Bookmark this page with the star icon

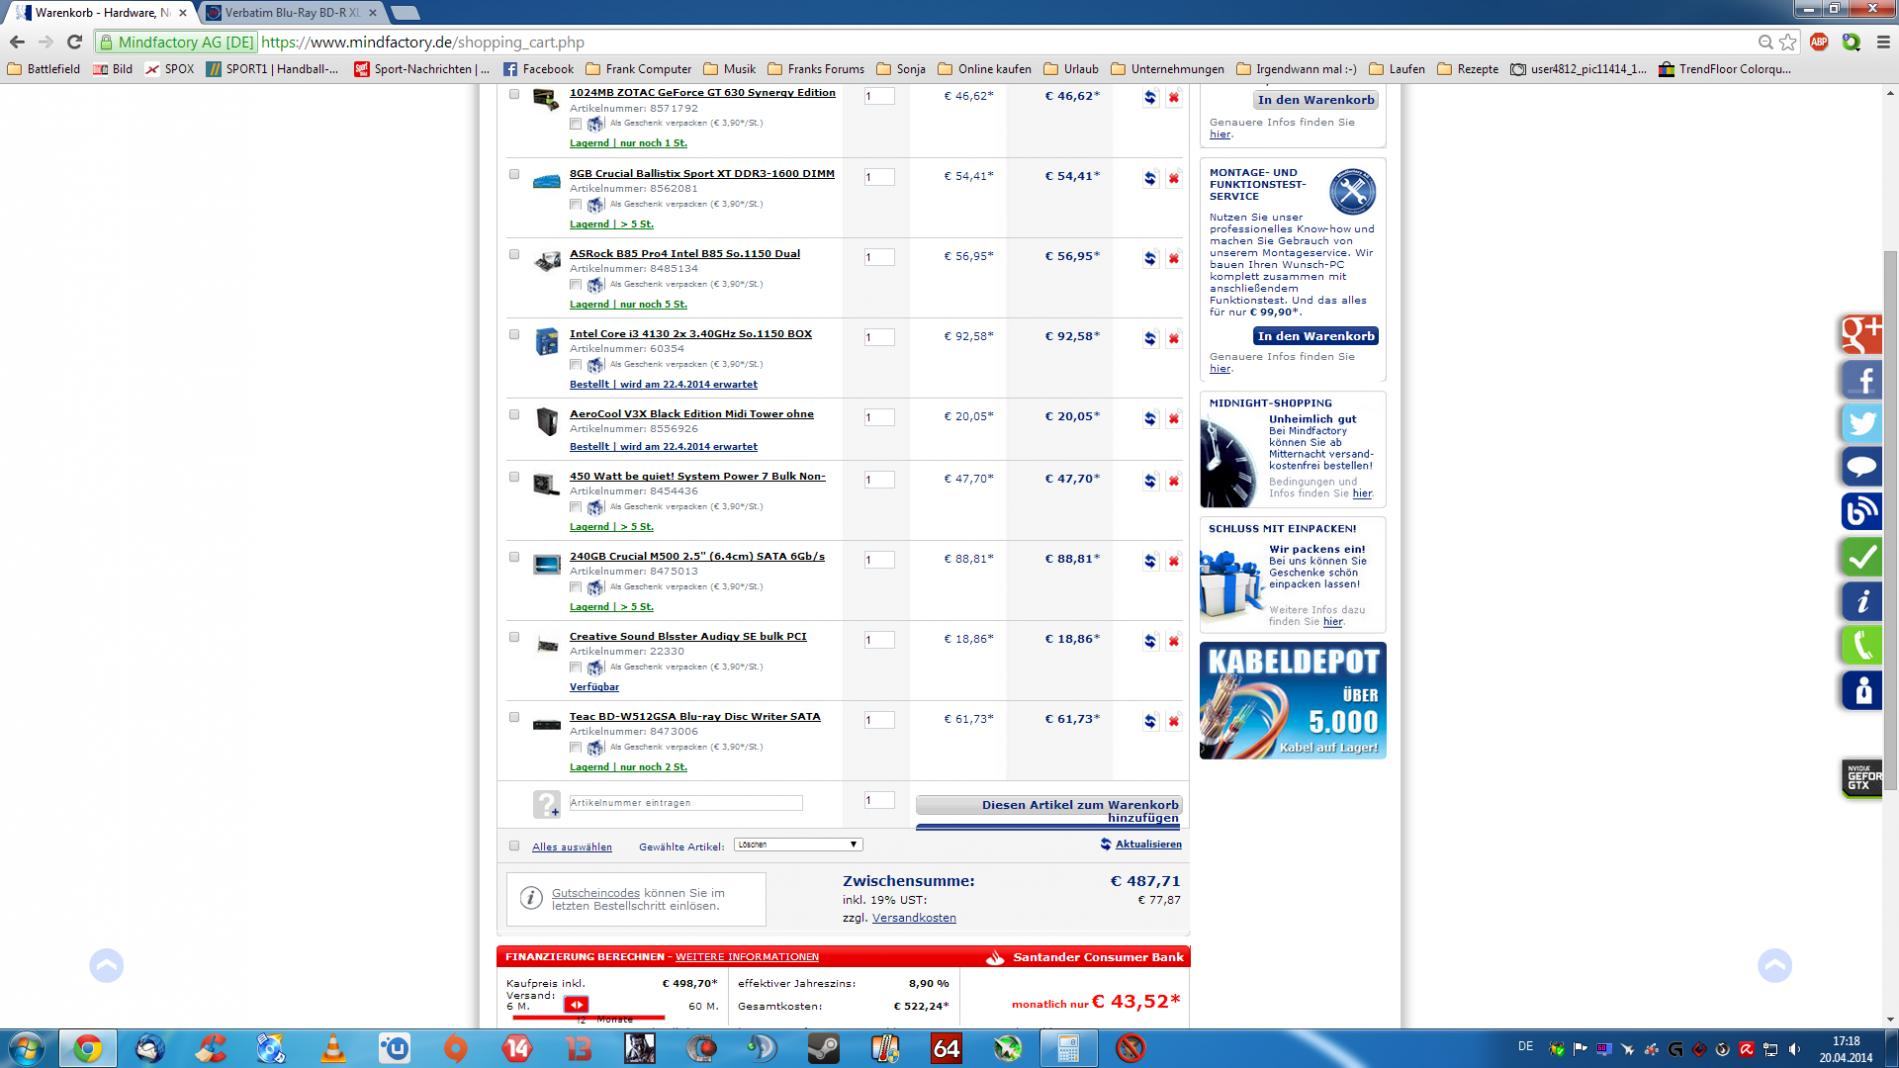point(1788,42)
